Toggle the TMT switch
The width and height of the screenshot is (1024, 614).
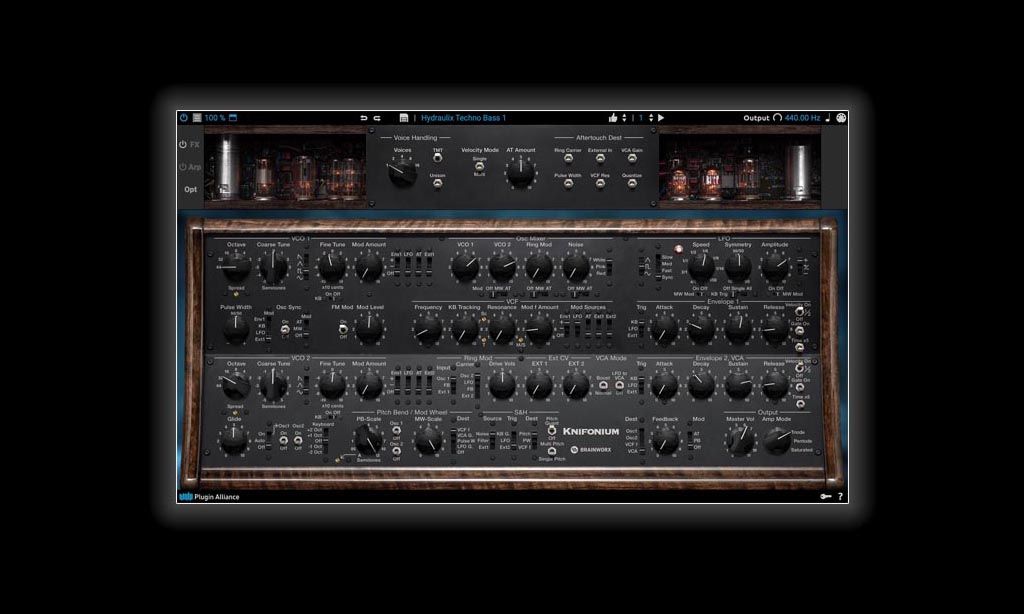pos(438,157)
